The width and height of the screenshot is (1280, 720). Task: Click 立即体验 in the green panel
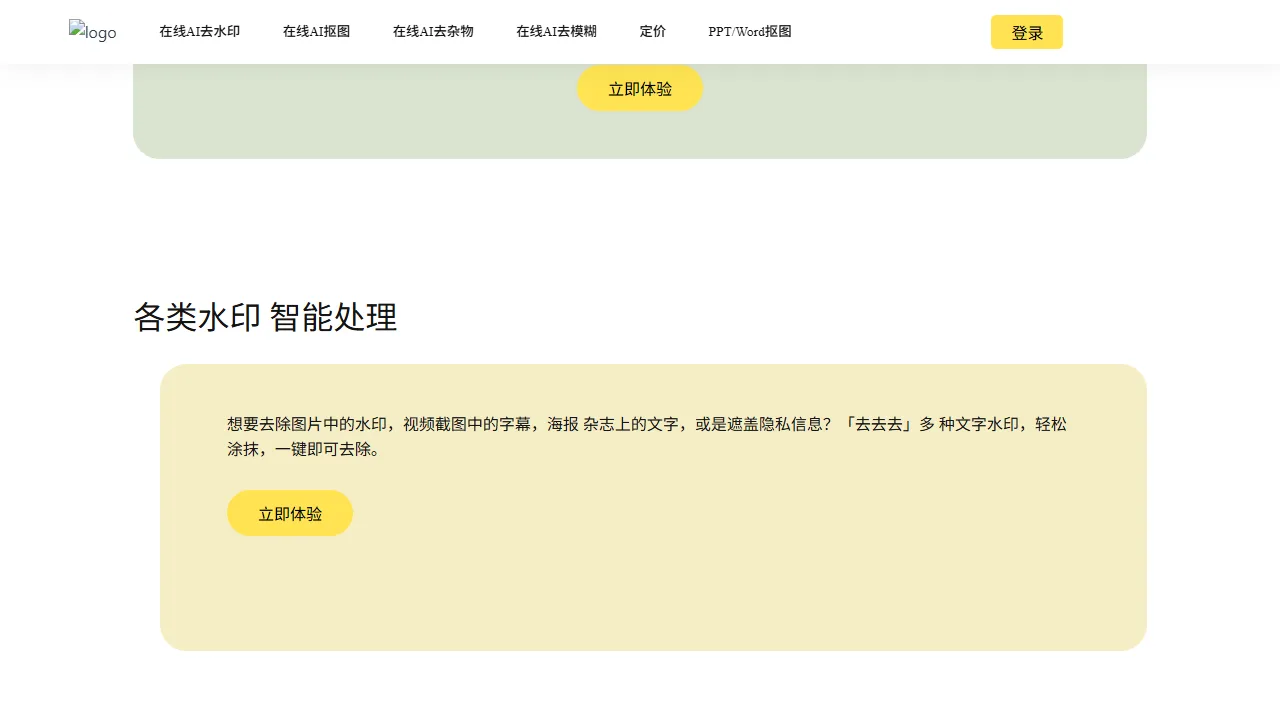point(640,88)
